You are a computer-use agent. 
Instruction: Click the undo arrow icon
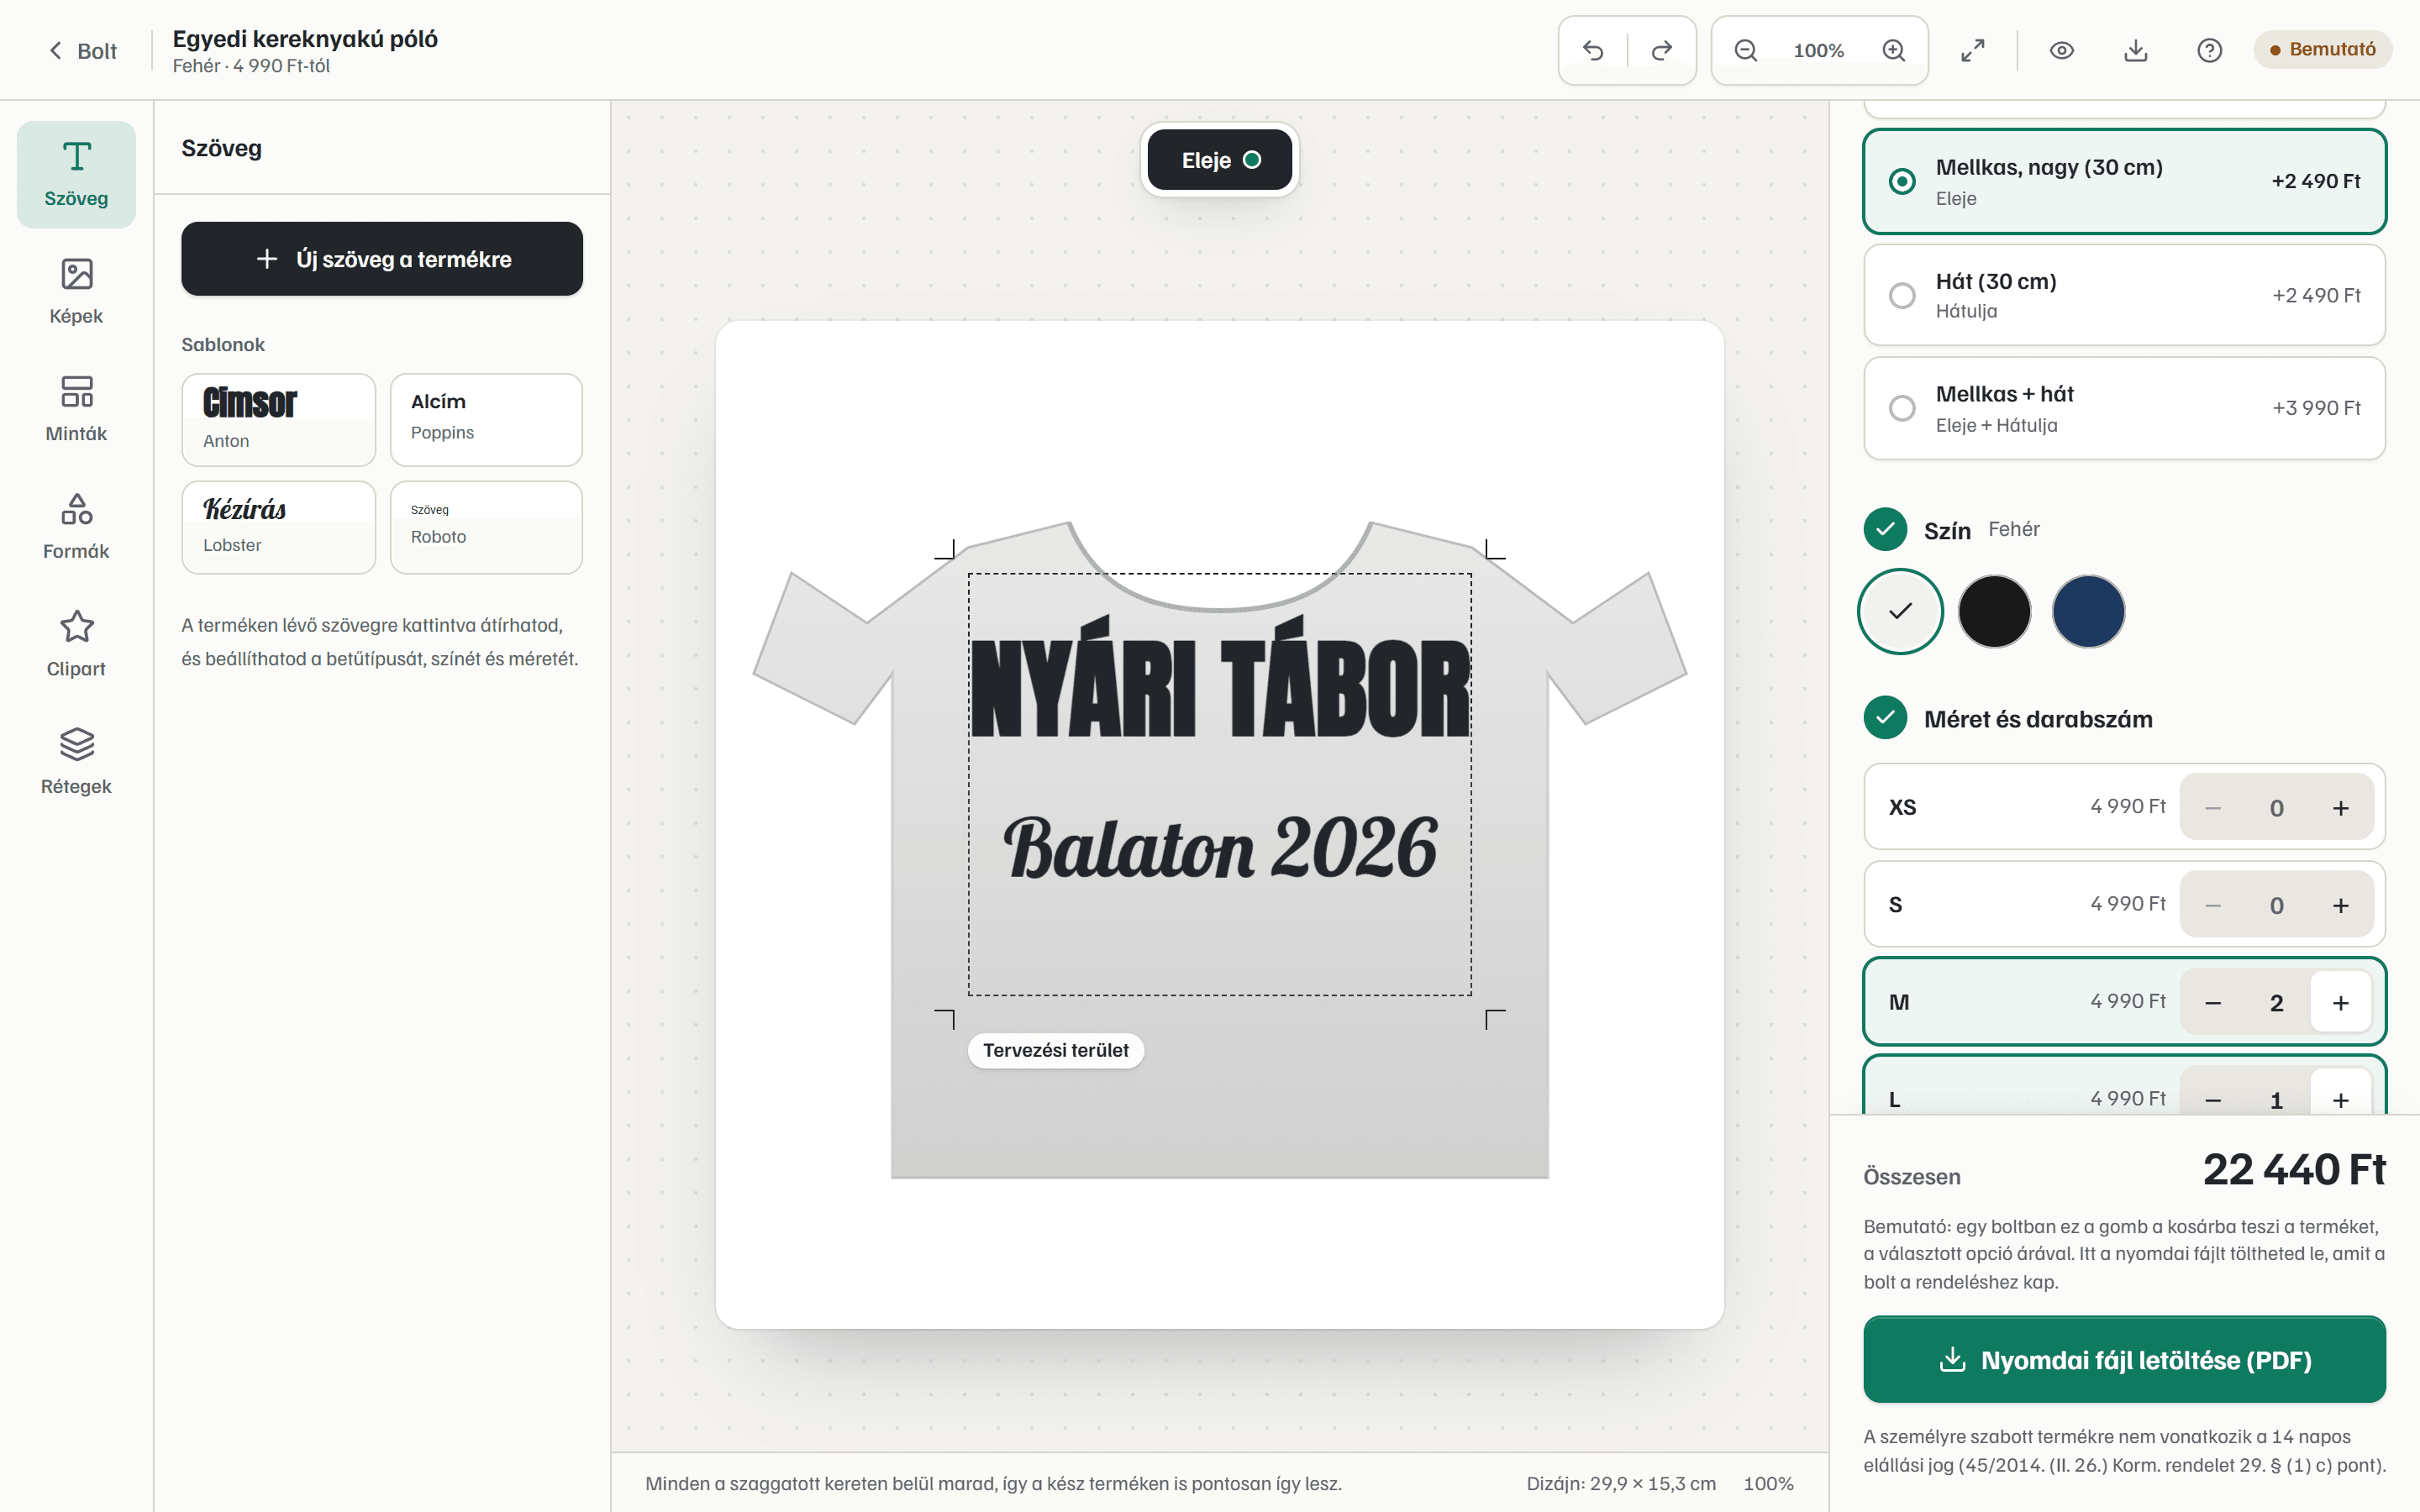tap(1593, 50)
